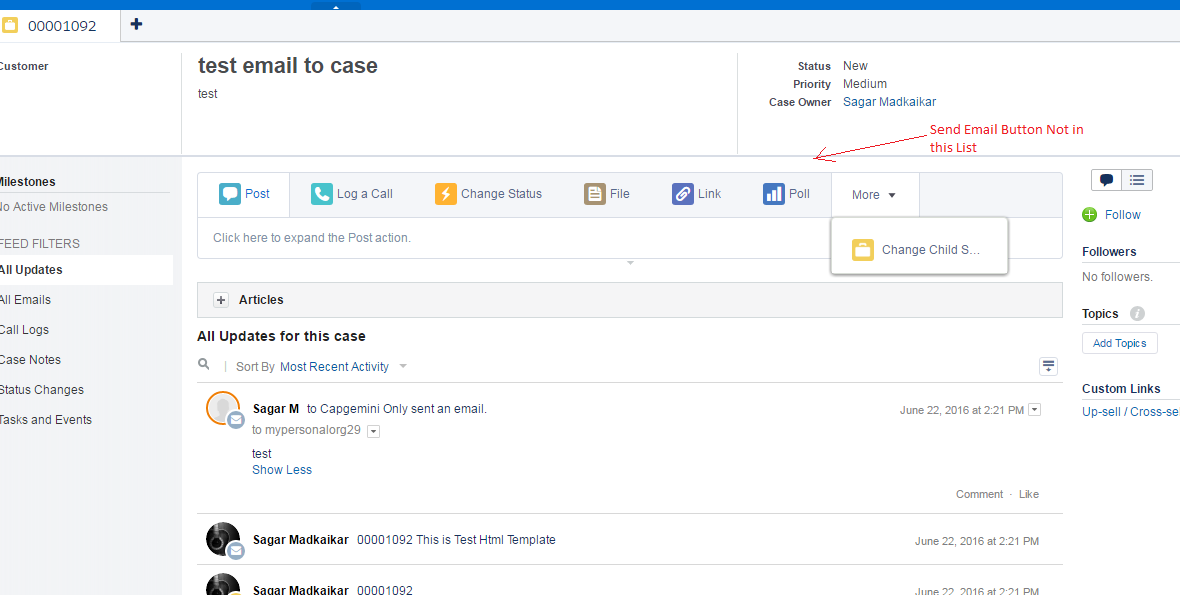Screen dimensions: 1180x614
Task: Open sort dropdown arrow beside Most Recent Activity
Action: point(403,366)
